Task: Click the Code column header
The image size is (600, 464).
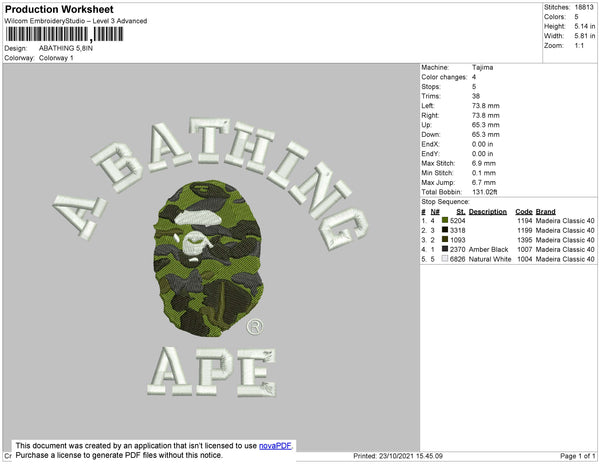Action: tap(524, 212)
